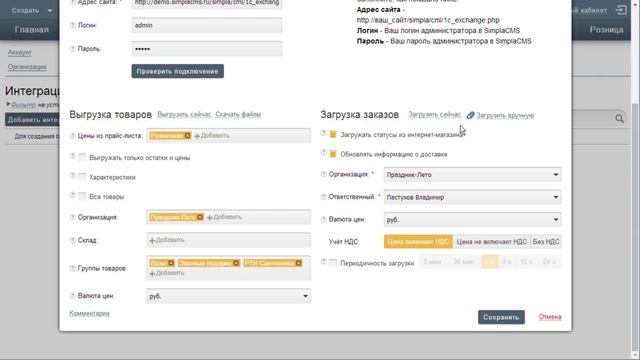Select Цена включает НДС option
Screen dimensions: 640x360
[418, 242]
